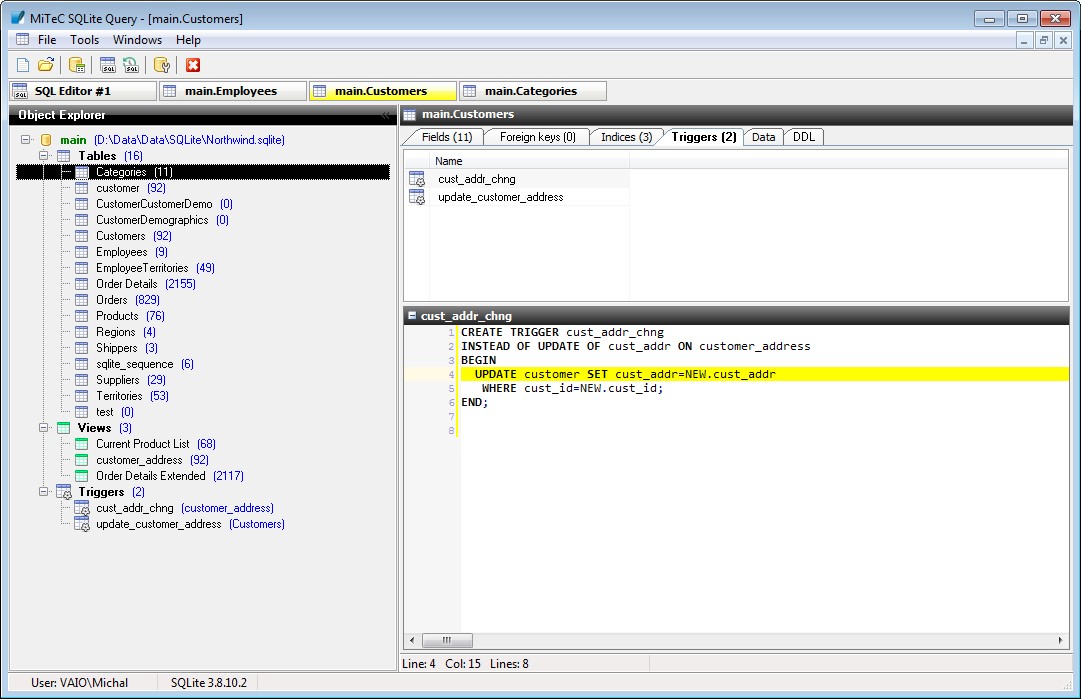
Task: Click the open folder toolbar icon
Action: pyautogui.click(x=46, y=65)
